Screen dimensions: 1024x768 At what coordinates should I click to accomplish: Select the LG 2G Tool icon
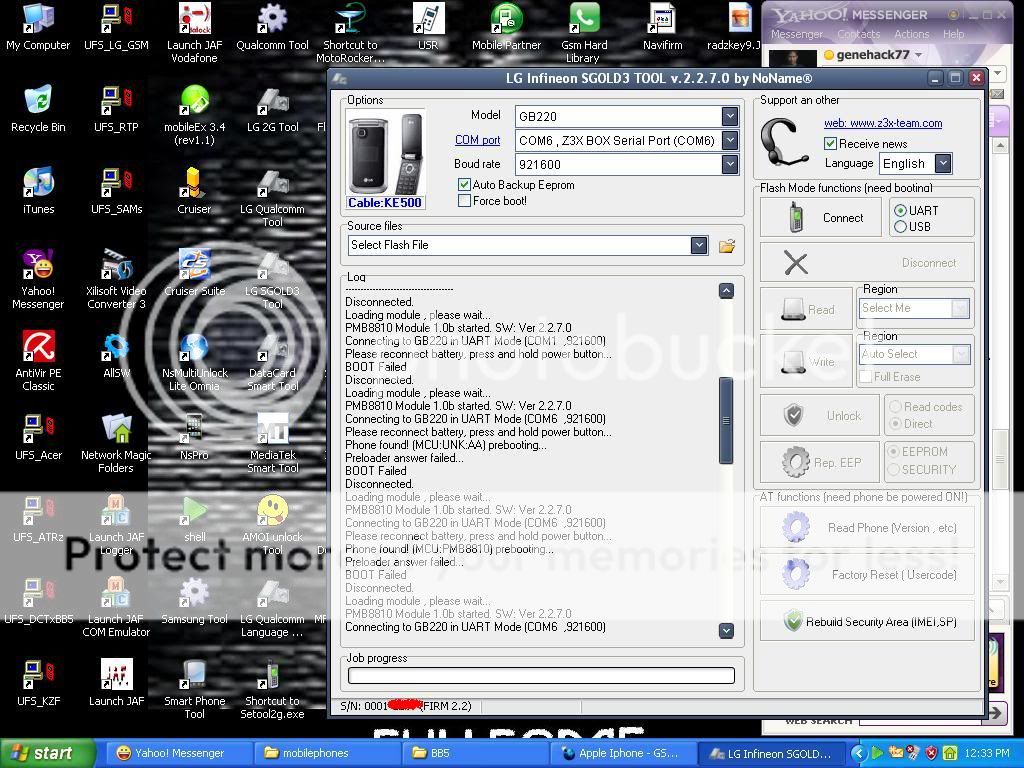coord(272,109)
